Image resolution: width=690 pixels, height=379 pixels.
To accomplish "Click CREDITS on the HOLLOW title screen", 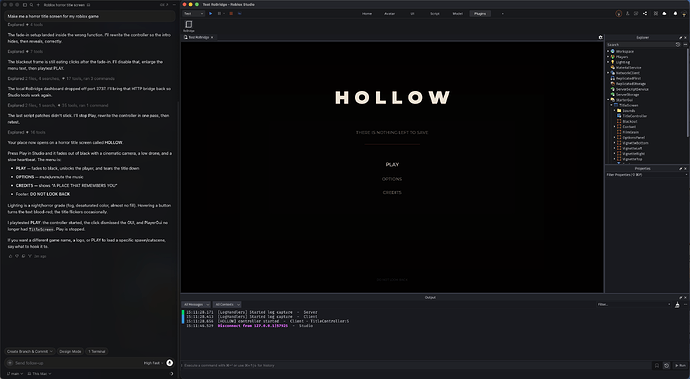I will [392, 192].
